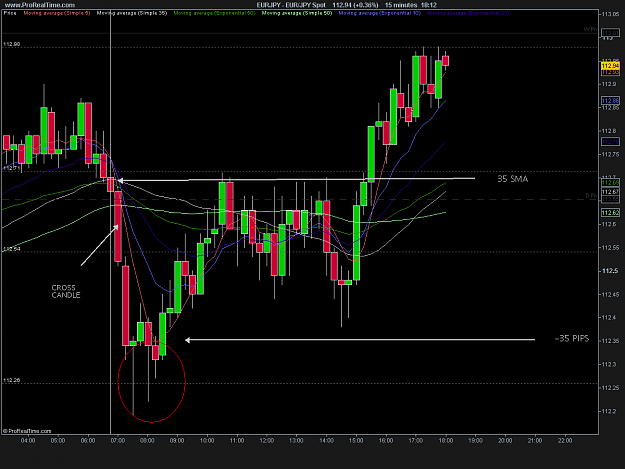This screenshot has width=625, height=469.
Task: Select the white 112.67 price tag
Action: point(610,192)
